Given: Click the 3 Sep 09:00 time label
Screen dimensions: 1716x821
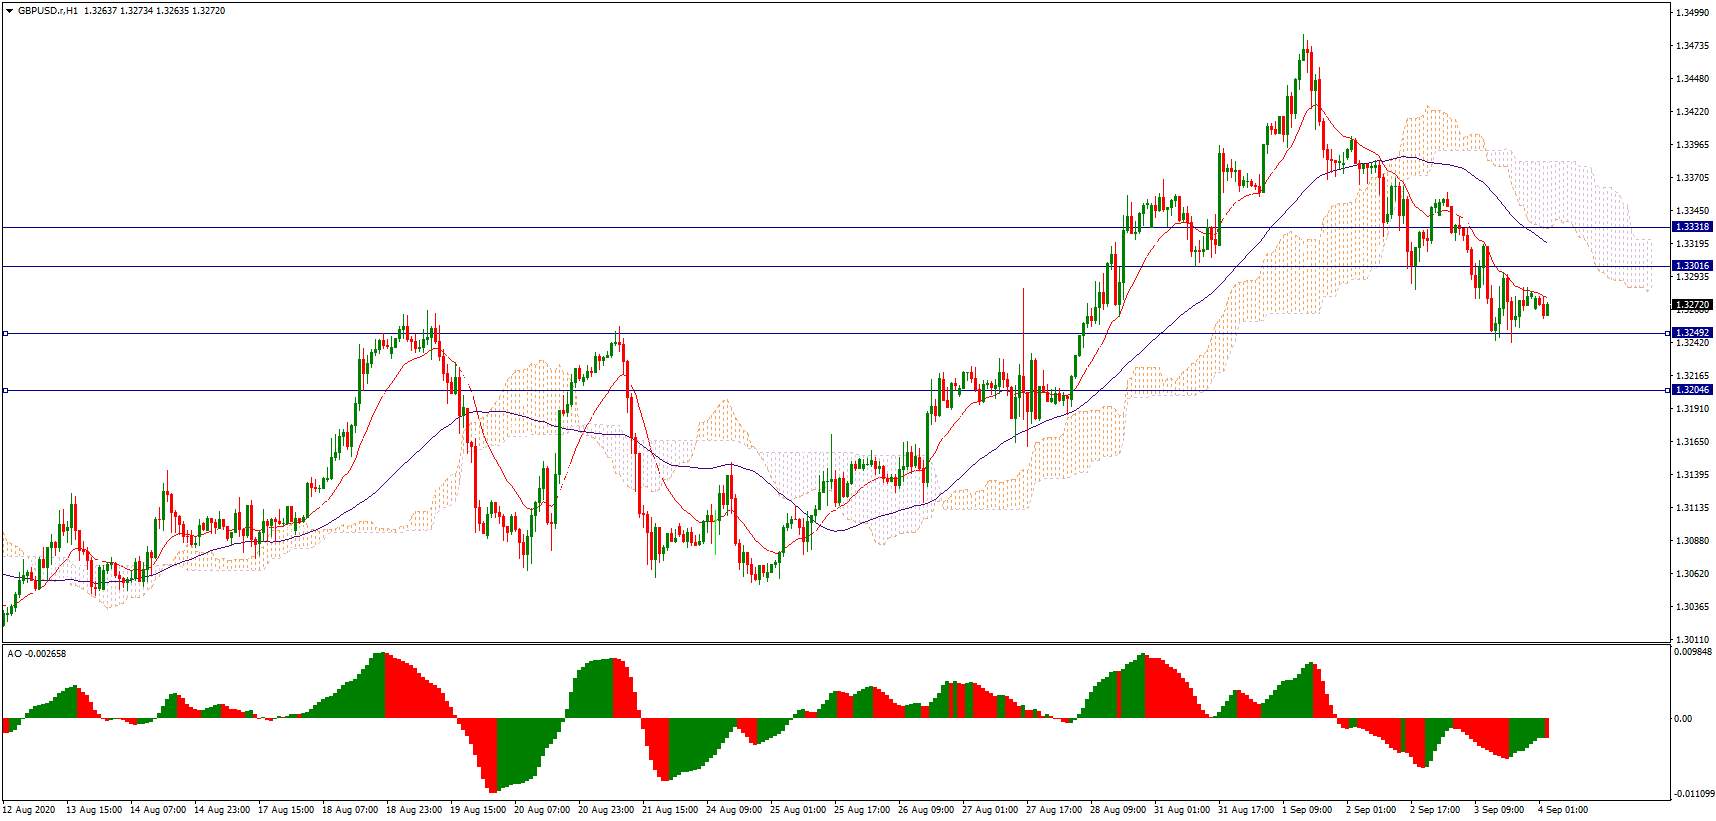Looking at the screenshot, I should click(1499, 809).
